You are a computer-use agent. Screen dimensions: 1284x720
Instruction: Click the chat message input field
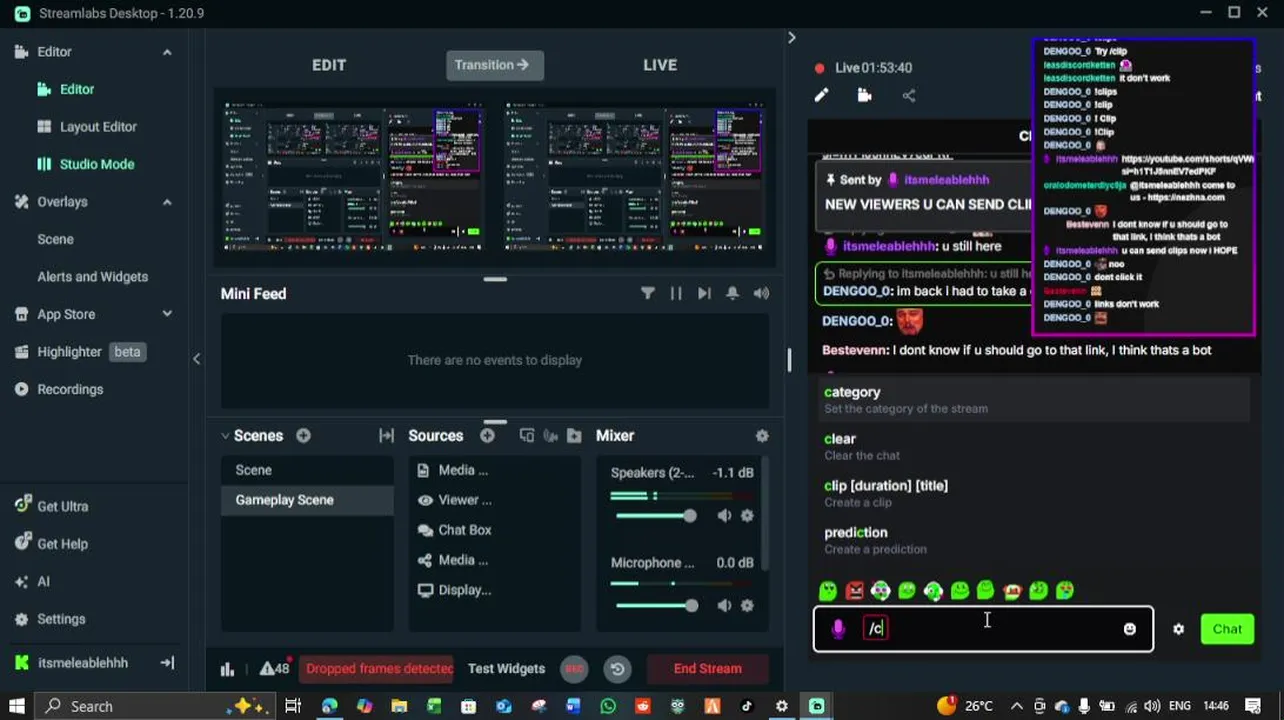click(983, 629)
